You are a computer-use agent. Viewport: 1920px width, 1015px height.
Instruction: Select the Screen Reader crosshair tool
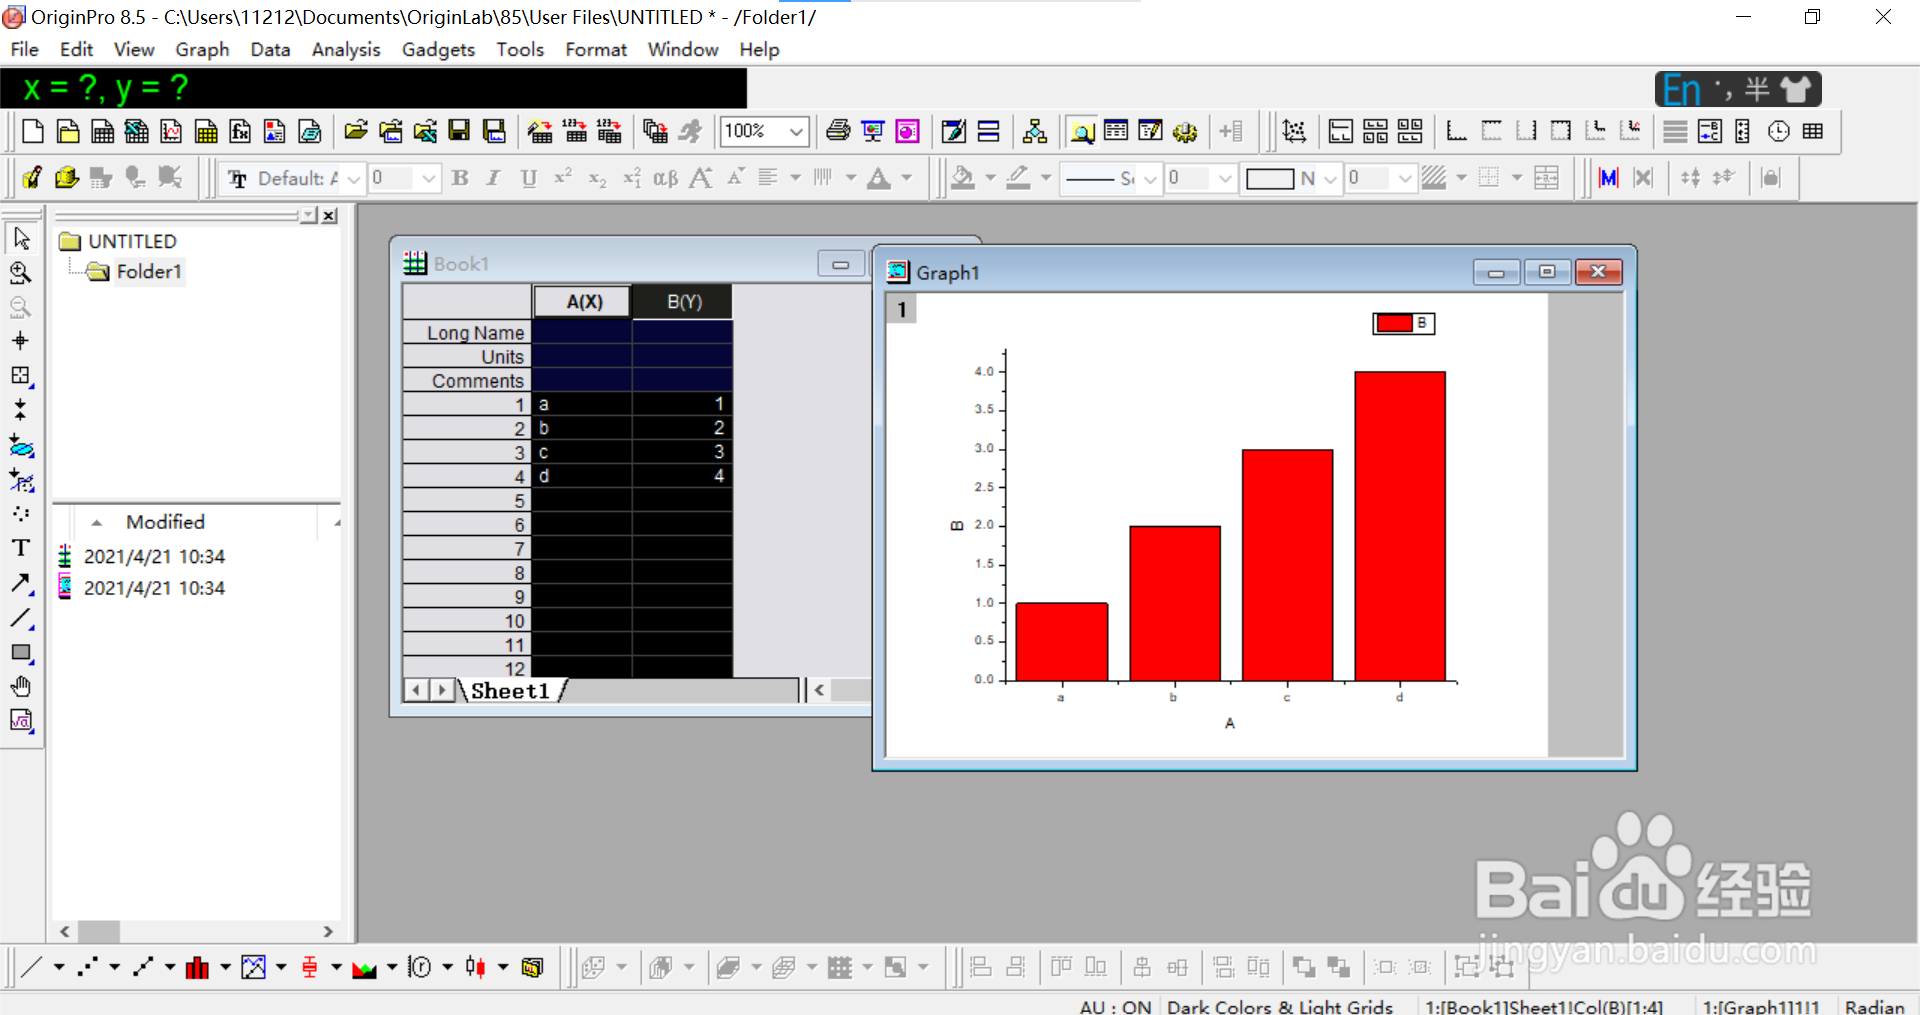pyautogui.click(x=21, y=341)
